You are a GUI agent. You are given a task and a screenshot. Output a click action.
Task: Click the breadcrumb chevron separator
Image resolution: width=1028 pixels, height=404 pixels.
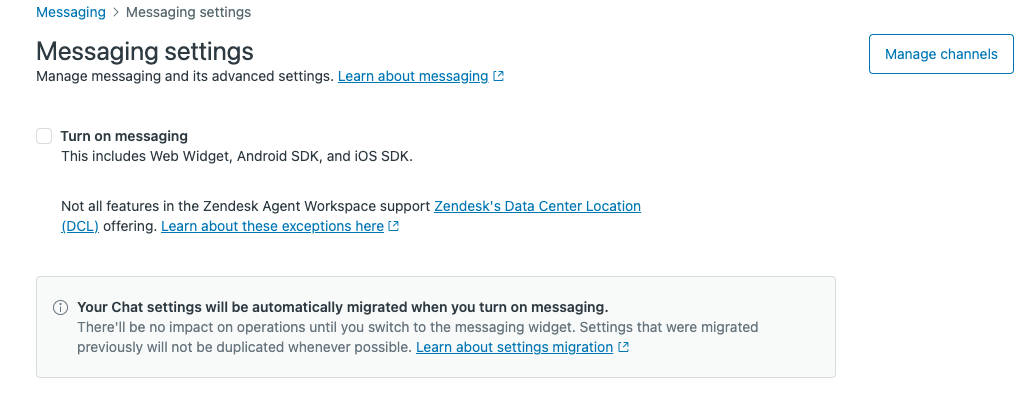point(116,13)
